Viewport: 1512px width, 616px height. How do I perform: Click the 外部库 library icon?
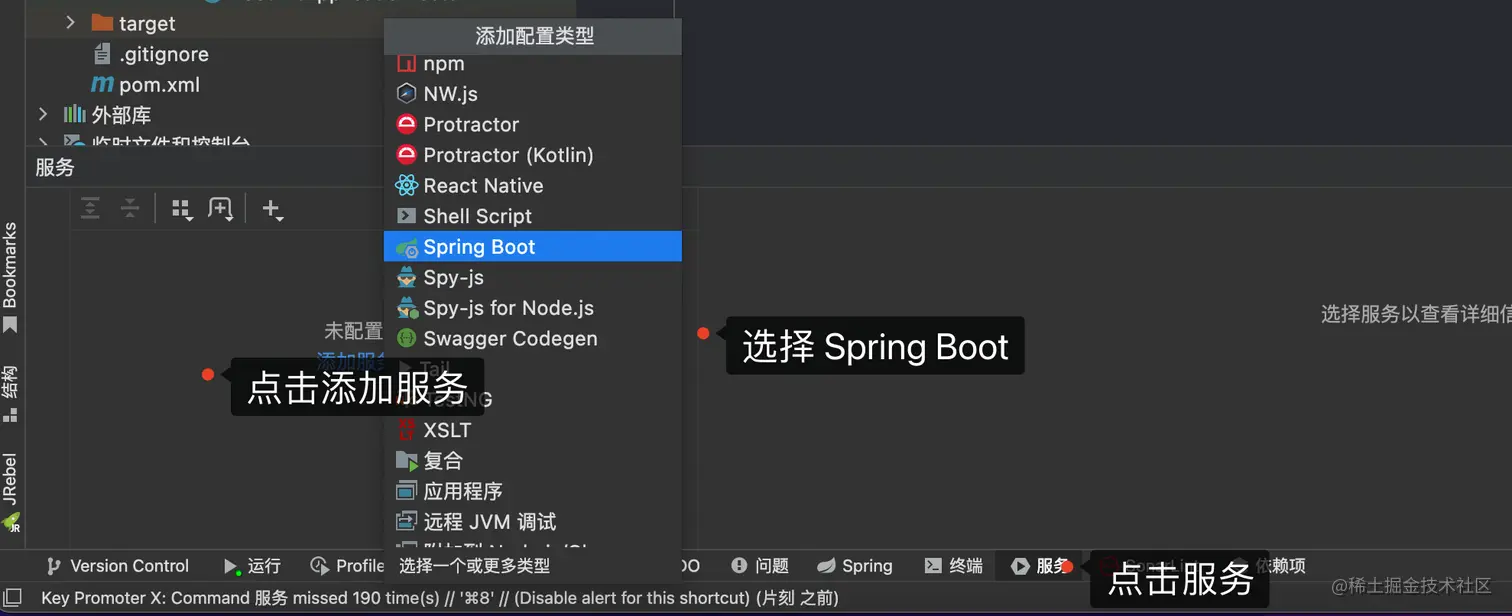(75, 114)
